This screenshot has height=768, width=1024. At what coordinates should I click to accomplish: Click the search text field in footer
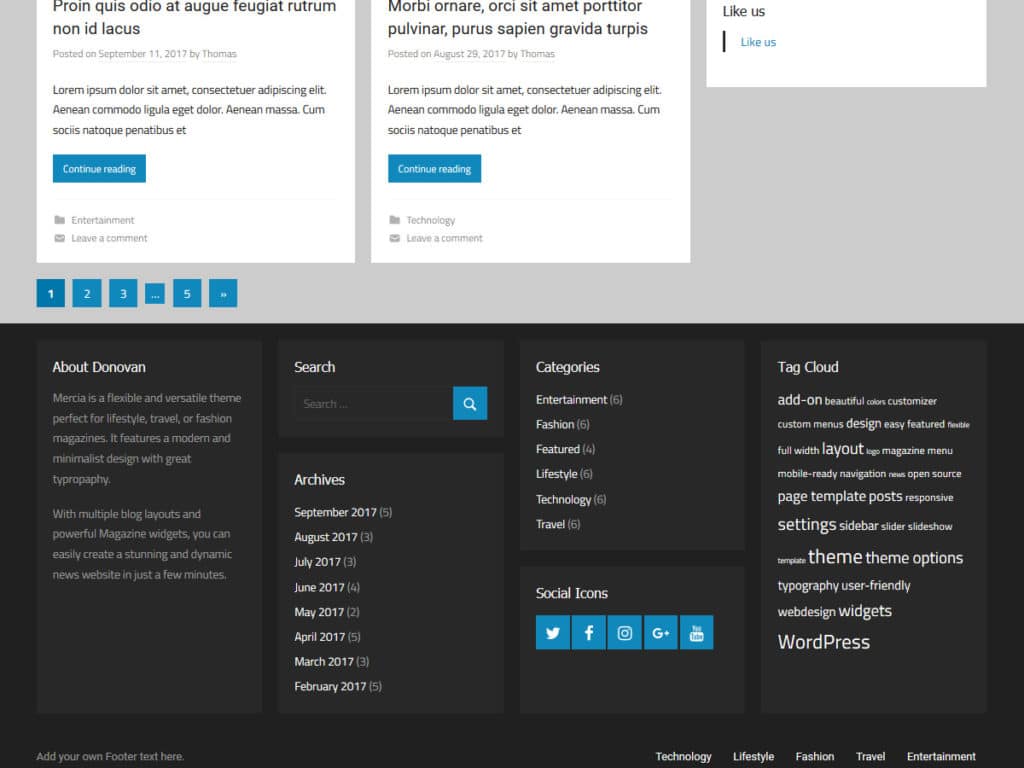(x=373, y=403)
